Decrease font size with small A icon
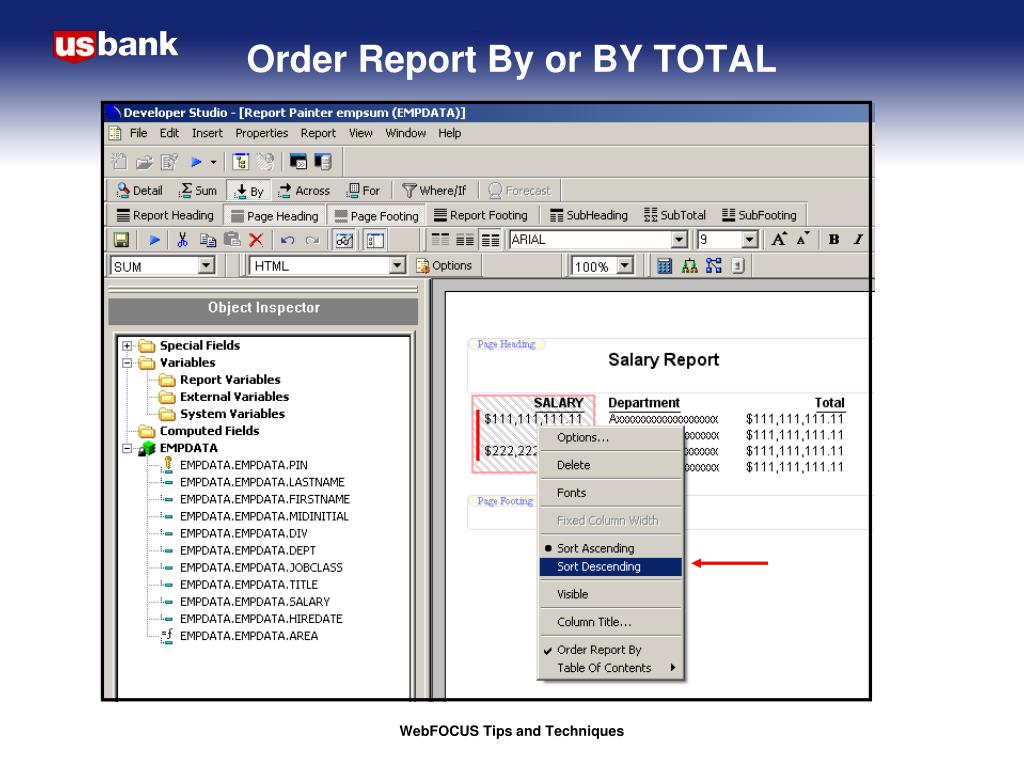The height and width of the screenshot is (768, 1024). (803, 239)
